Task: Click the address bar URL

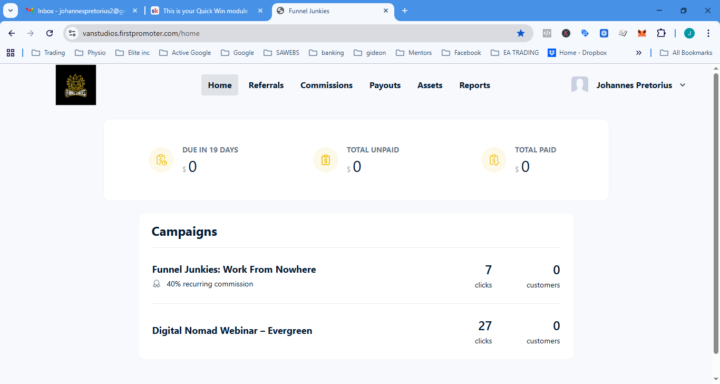Action: (141, 33)
